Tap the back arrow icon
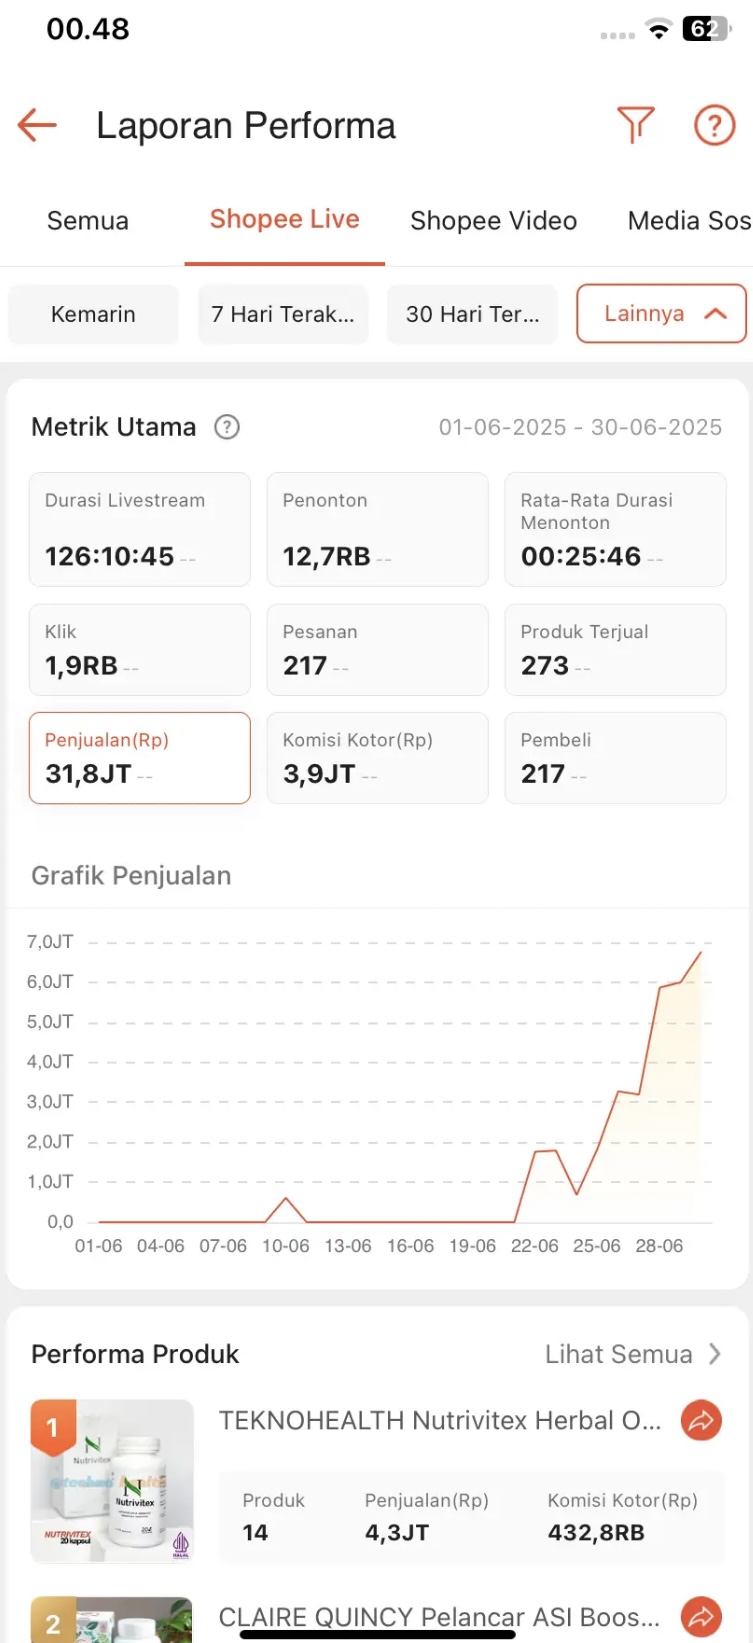Viewport: 753px width, 1643px height. pyautogui.click(x=37, y=126)
